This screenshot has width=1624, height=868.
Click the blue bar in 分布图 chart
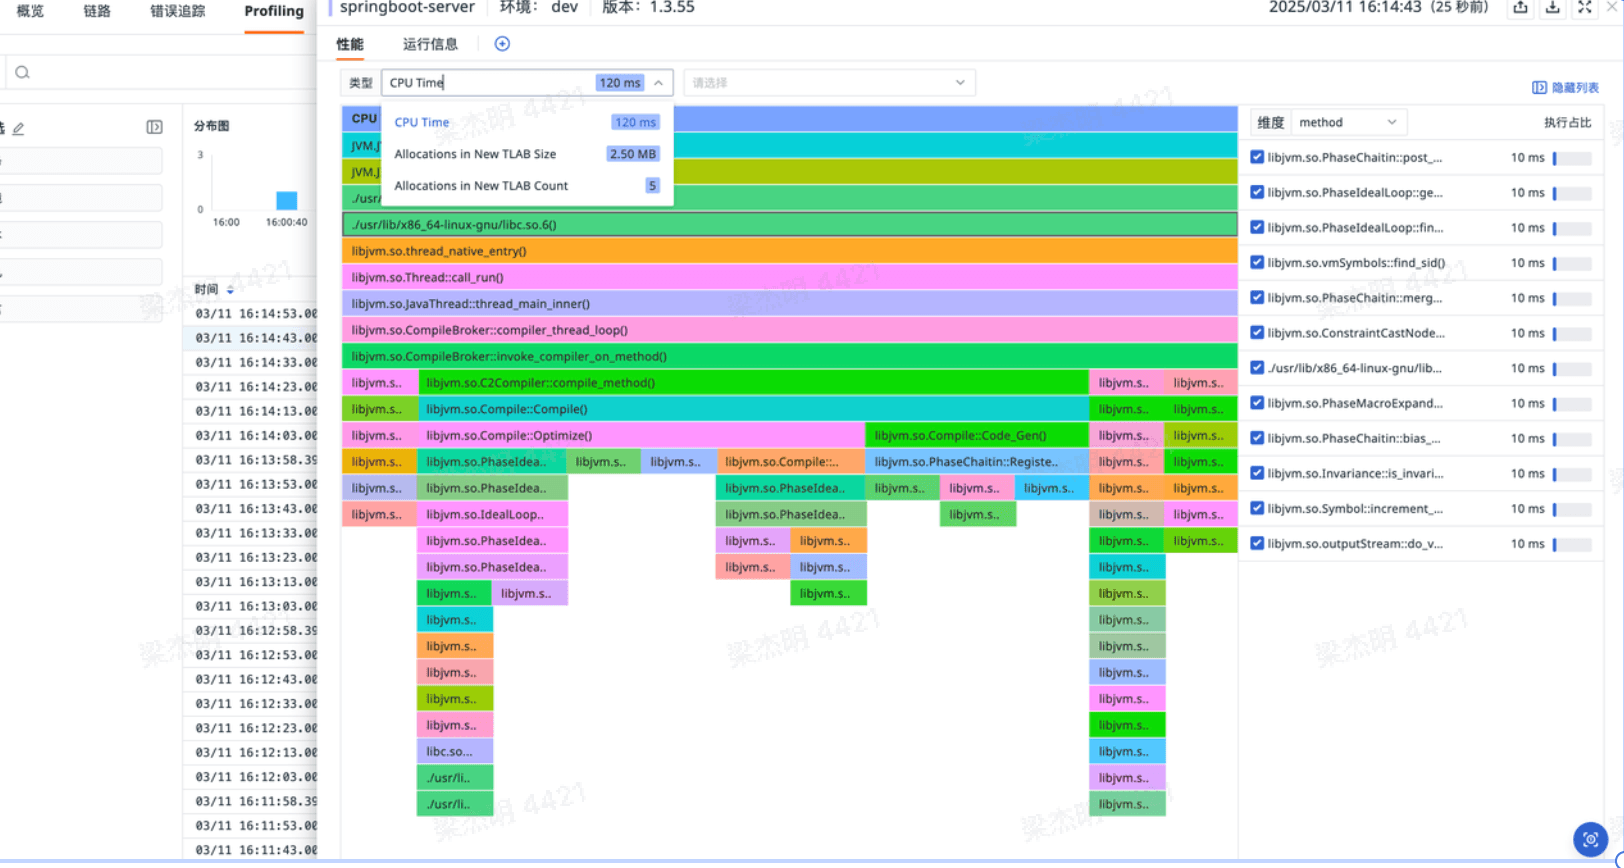point(286,200)
